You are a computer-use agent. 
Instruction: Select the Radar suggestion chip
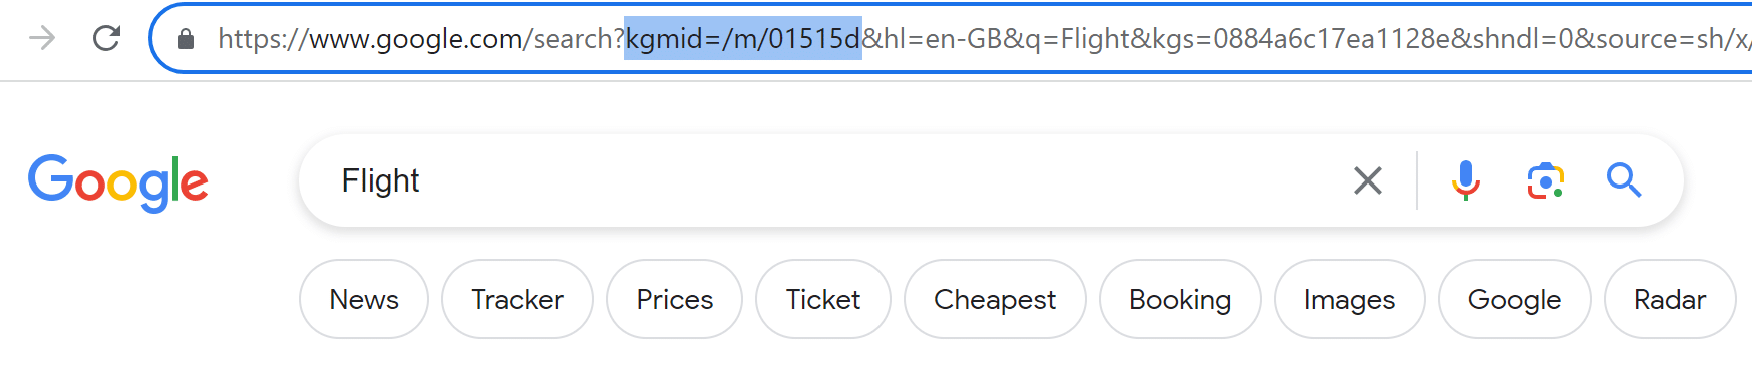point(1670,299)
